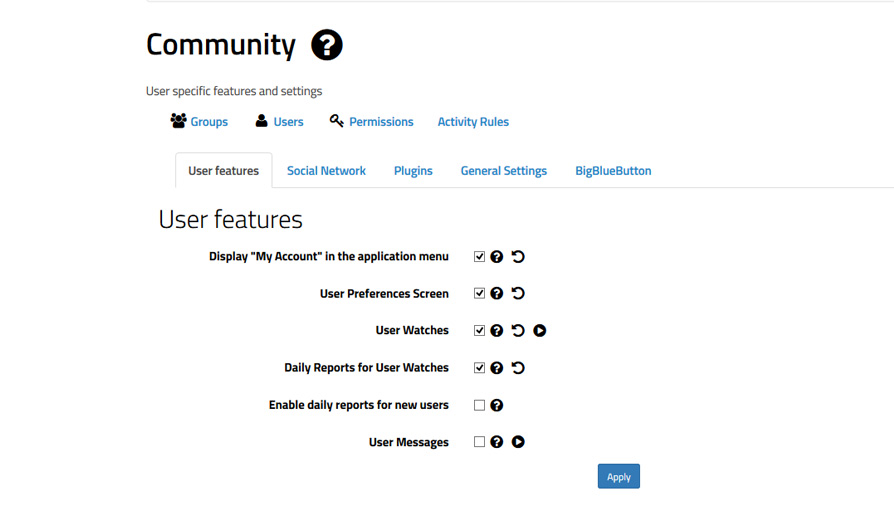Enable daily reports for new users checkbox
The height and width of the screenshot is (513, 894).
[479, 405]
